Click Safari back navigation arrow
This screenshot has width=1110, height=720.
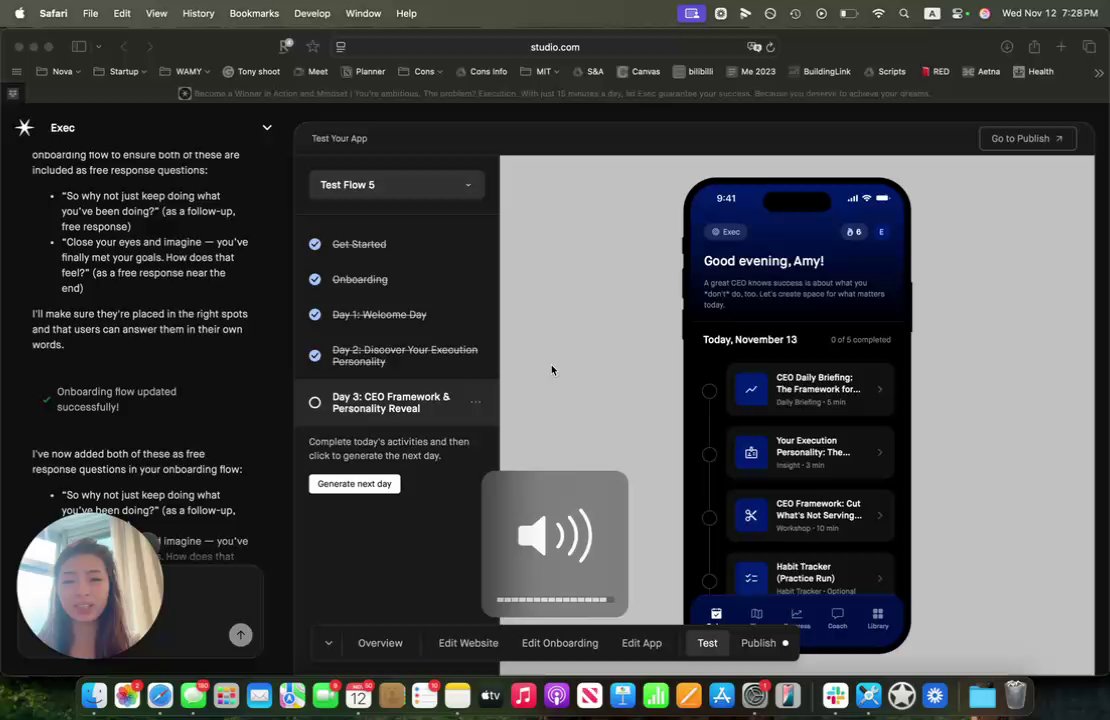pos(124,47)
